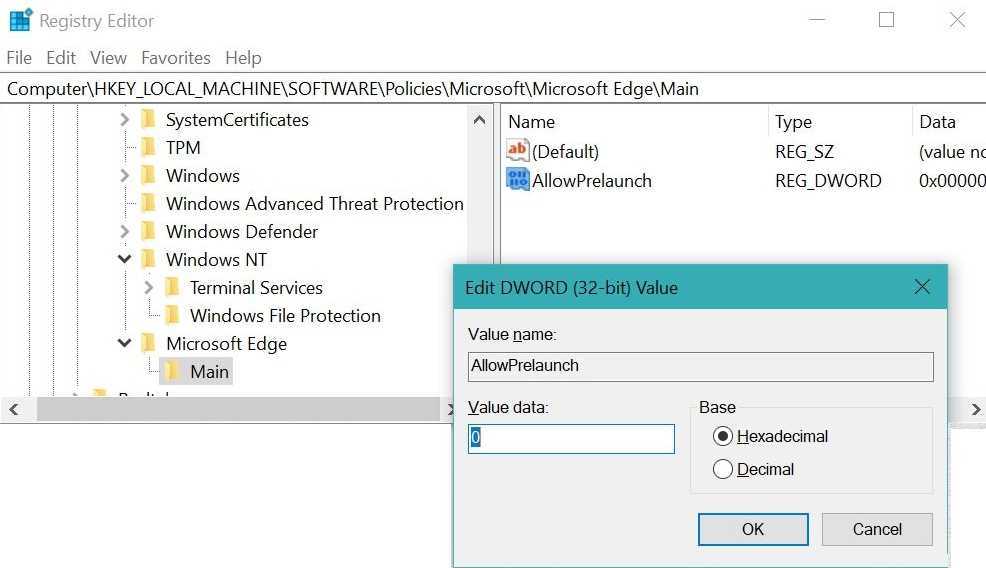
Task: Select the TPM tree key
Action: point(183,148)
